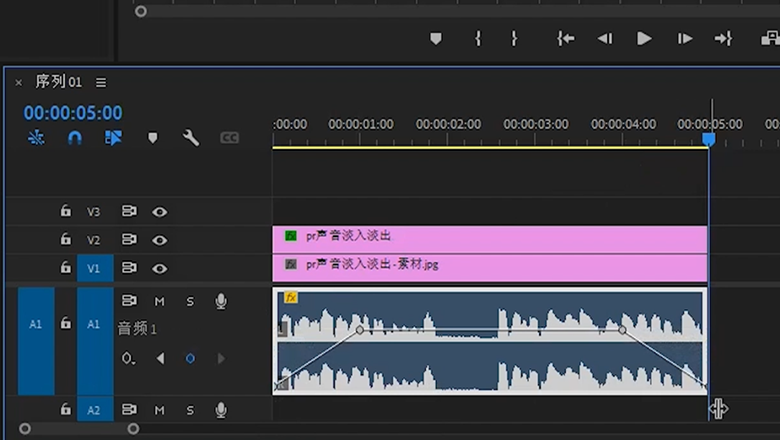The image size is (780, 440).
Task: Toggle sync lock for A1
Action: (129, 300)
